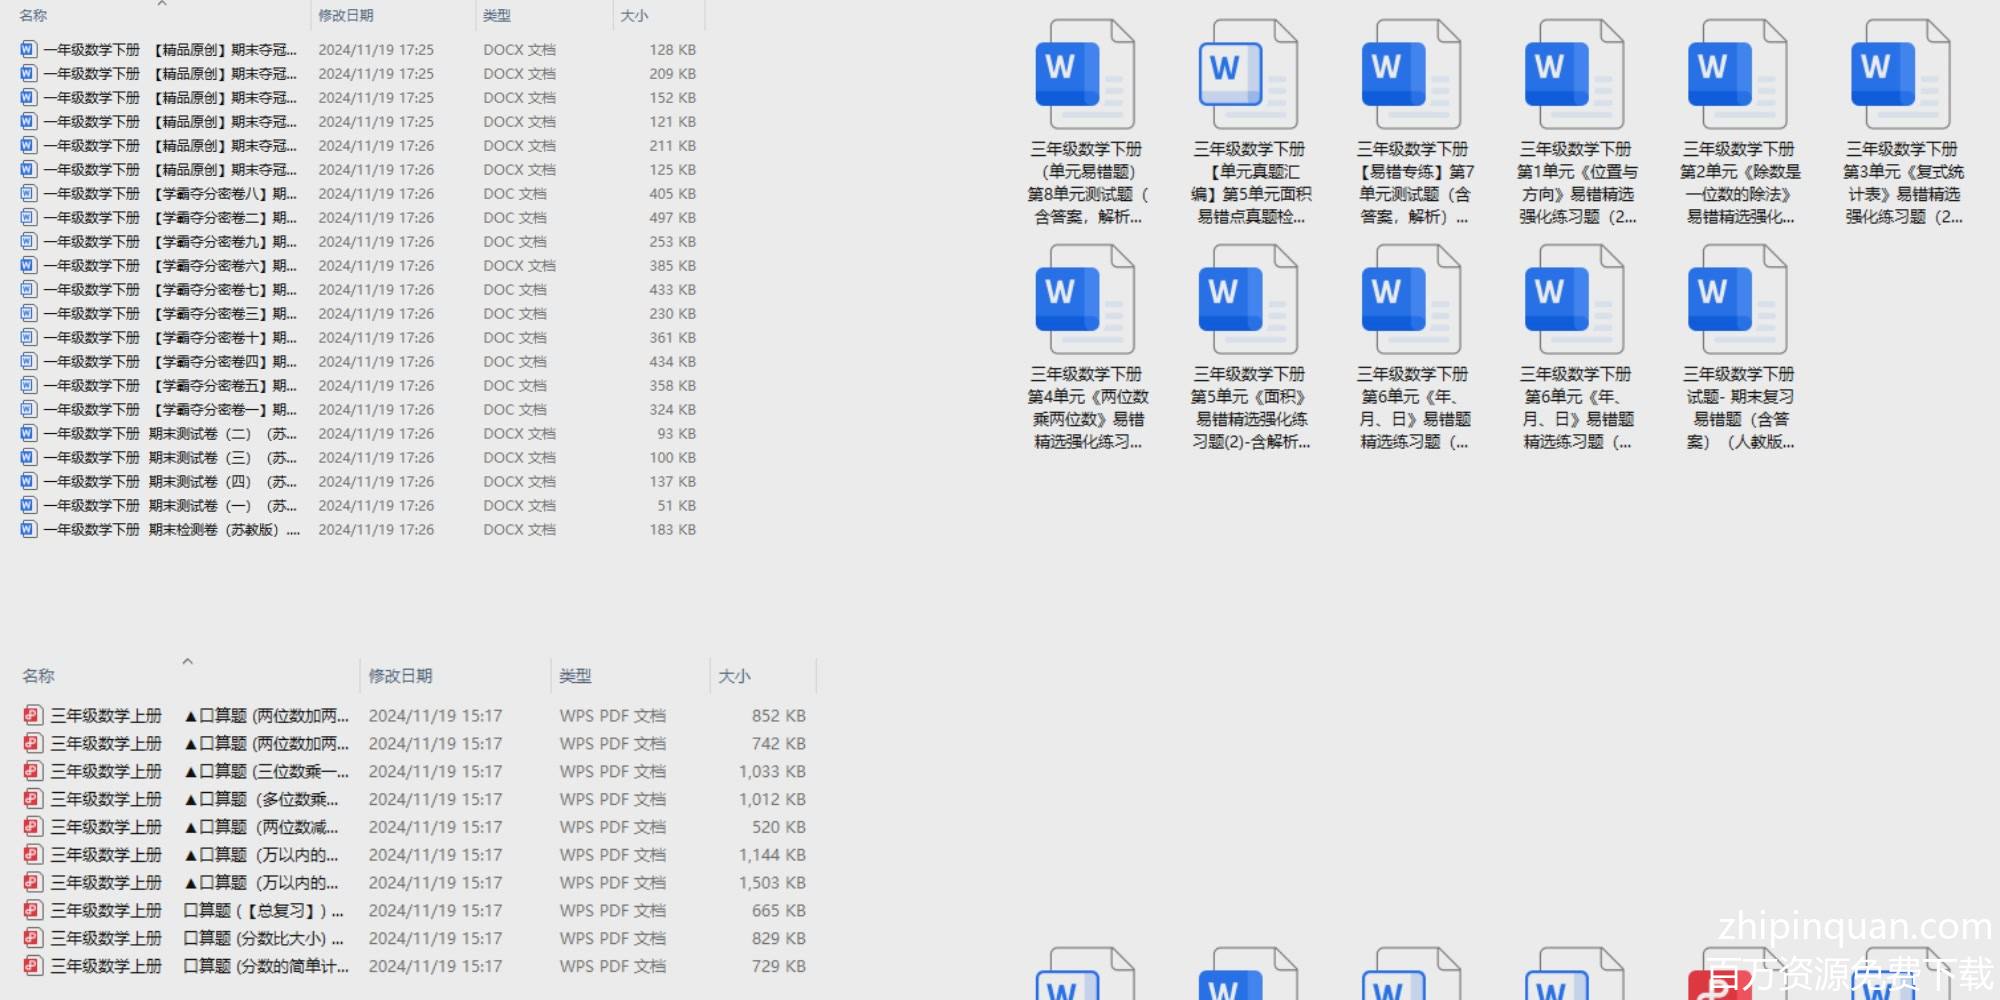The width and height of the screenshot is (2000, 1000).
Task: Select the 【单元真题汇编】第5单元面积 document icon
Action: [x=1248, y=75]
